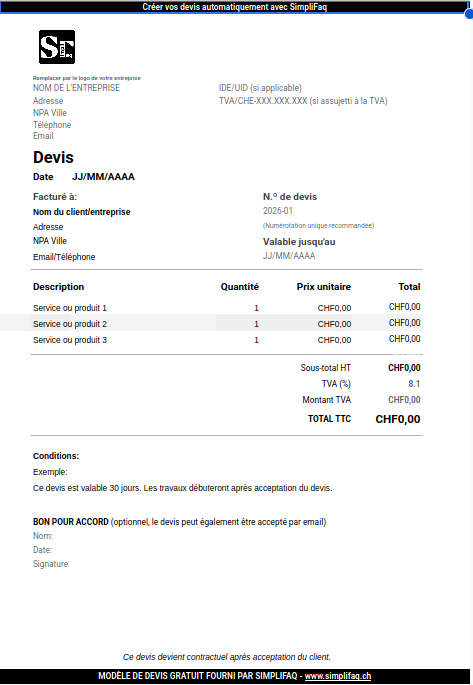Click the unit price for Service ou produit 3
The image size is (473, 685).
tap(335, 340)
